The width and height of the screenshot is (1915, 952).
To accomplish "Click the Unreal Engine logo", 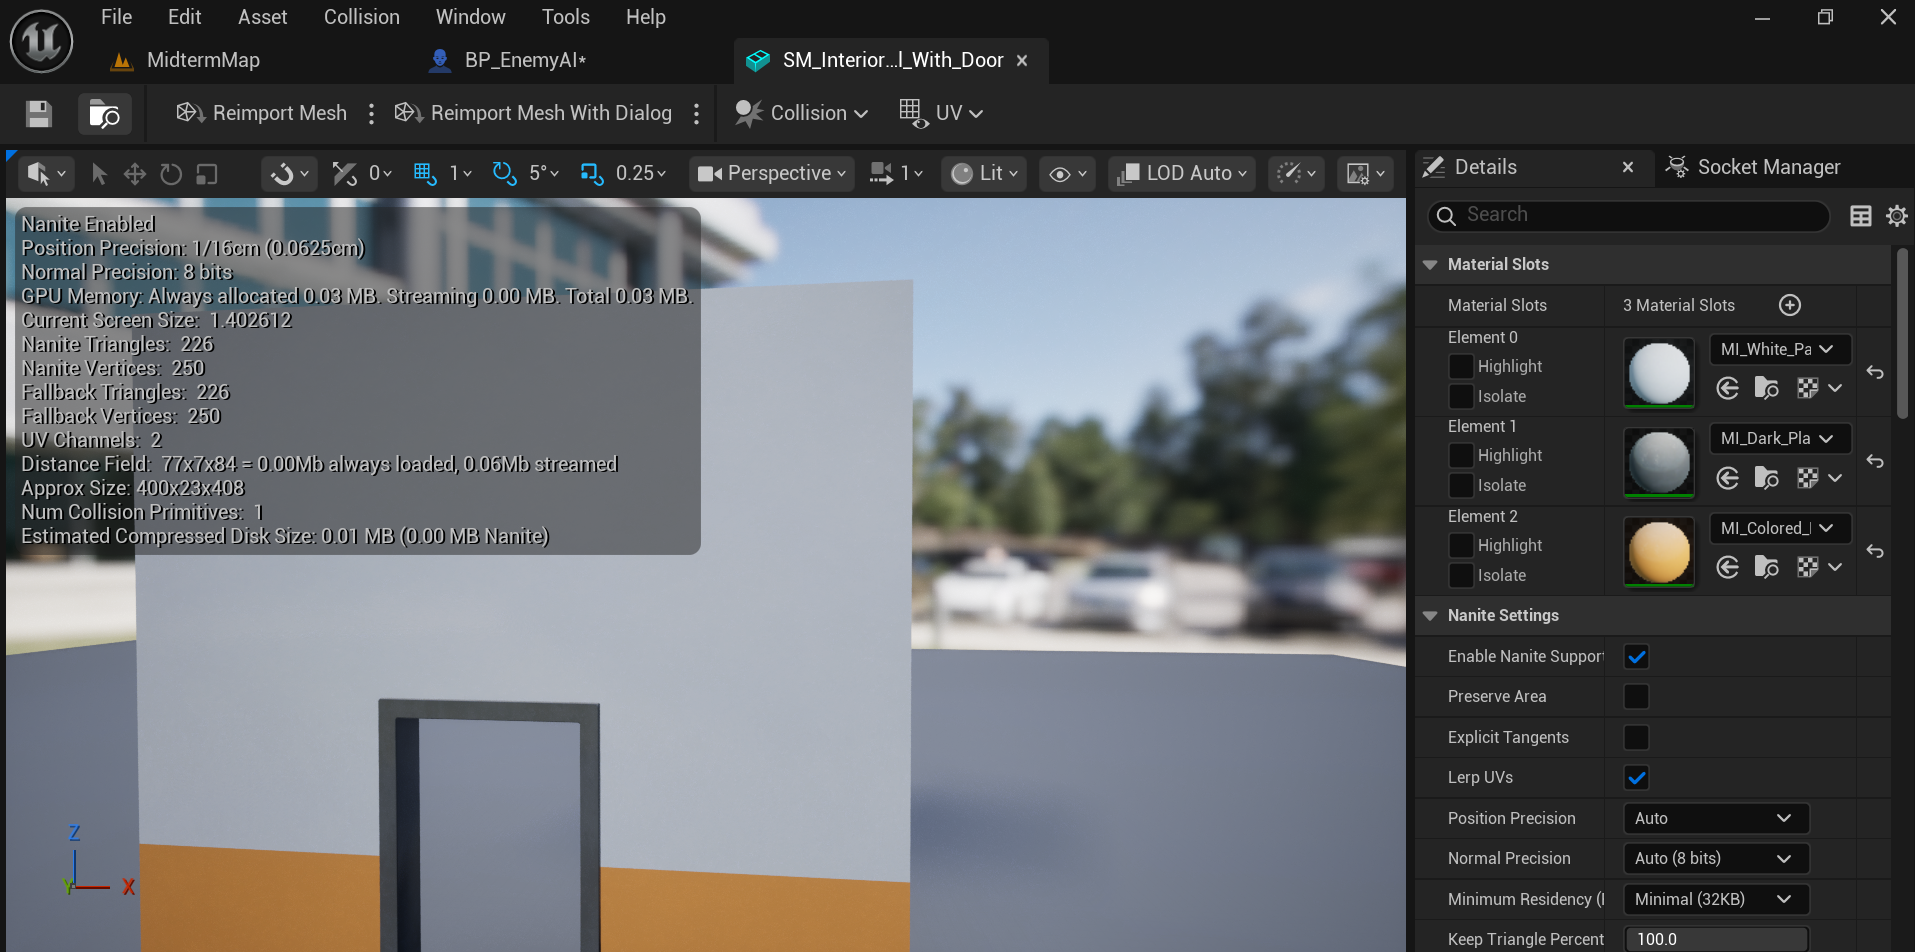I will coord(41,41).
